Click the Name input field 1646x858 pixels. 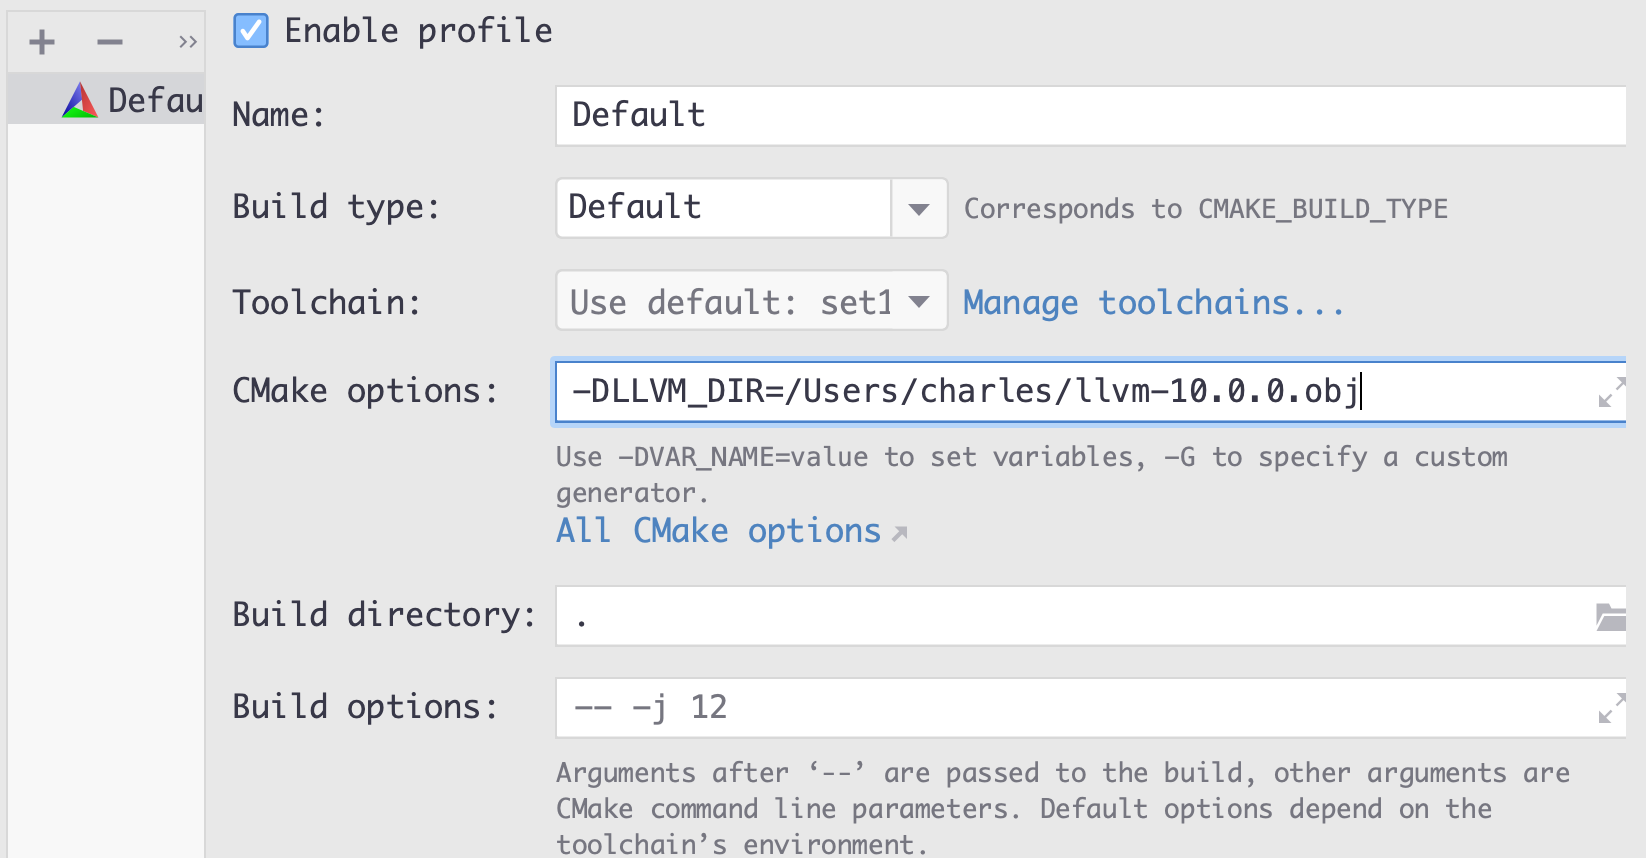pyautogui.click(x=1091, y=115)
